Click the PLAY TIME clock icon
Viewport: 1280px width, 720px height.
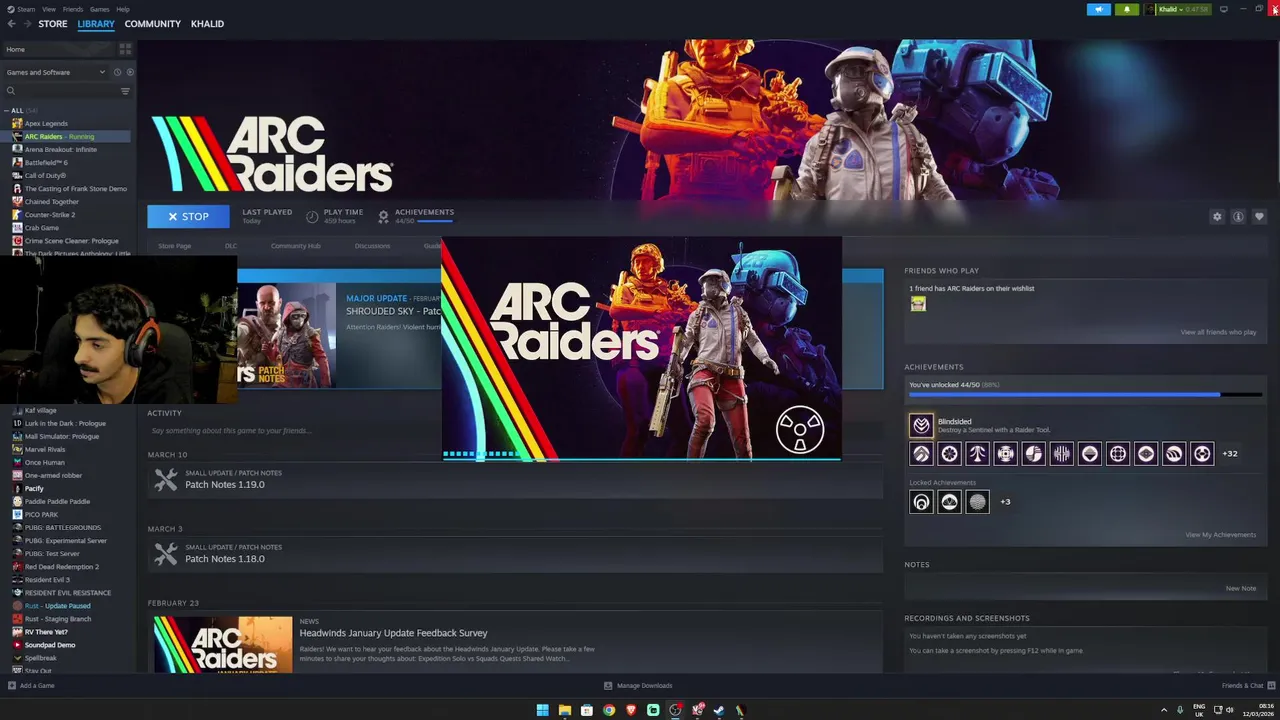point(312,217)
